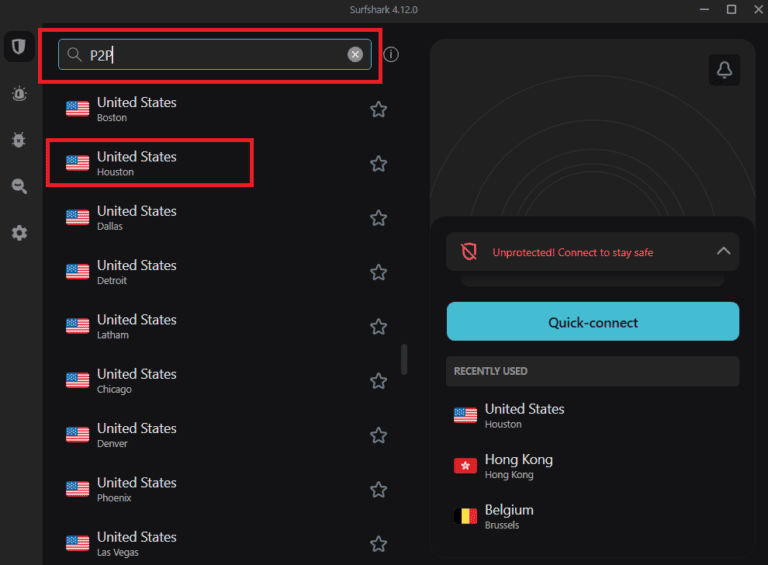The height and width of the screenshot is (565, 768).
Task: Connect to United States Dallas server
Action: click(136, 217)
